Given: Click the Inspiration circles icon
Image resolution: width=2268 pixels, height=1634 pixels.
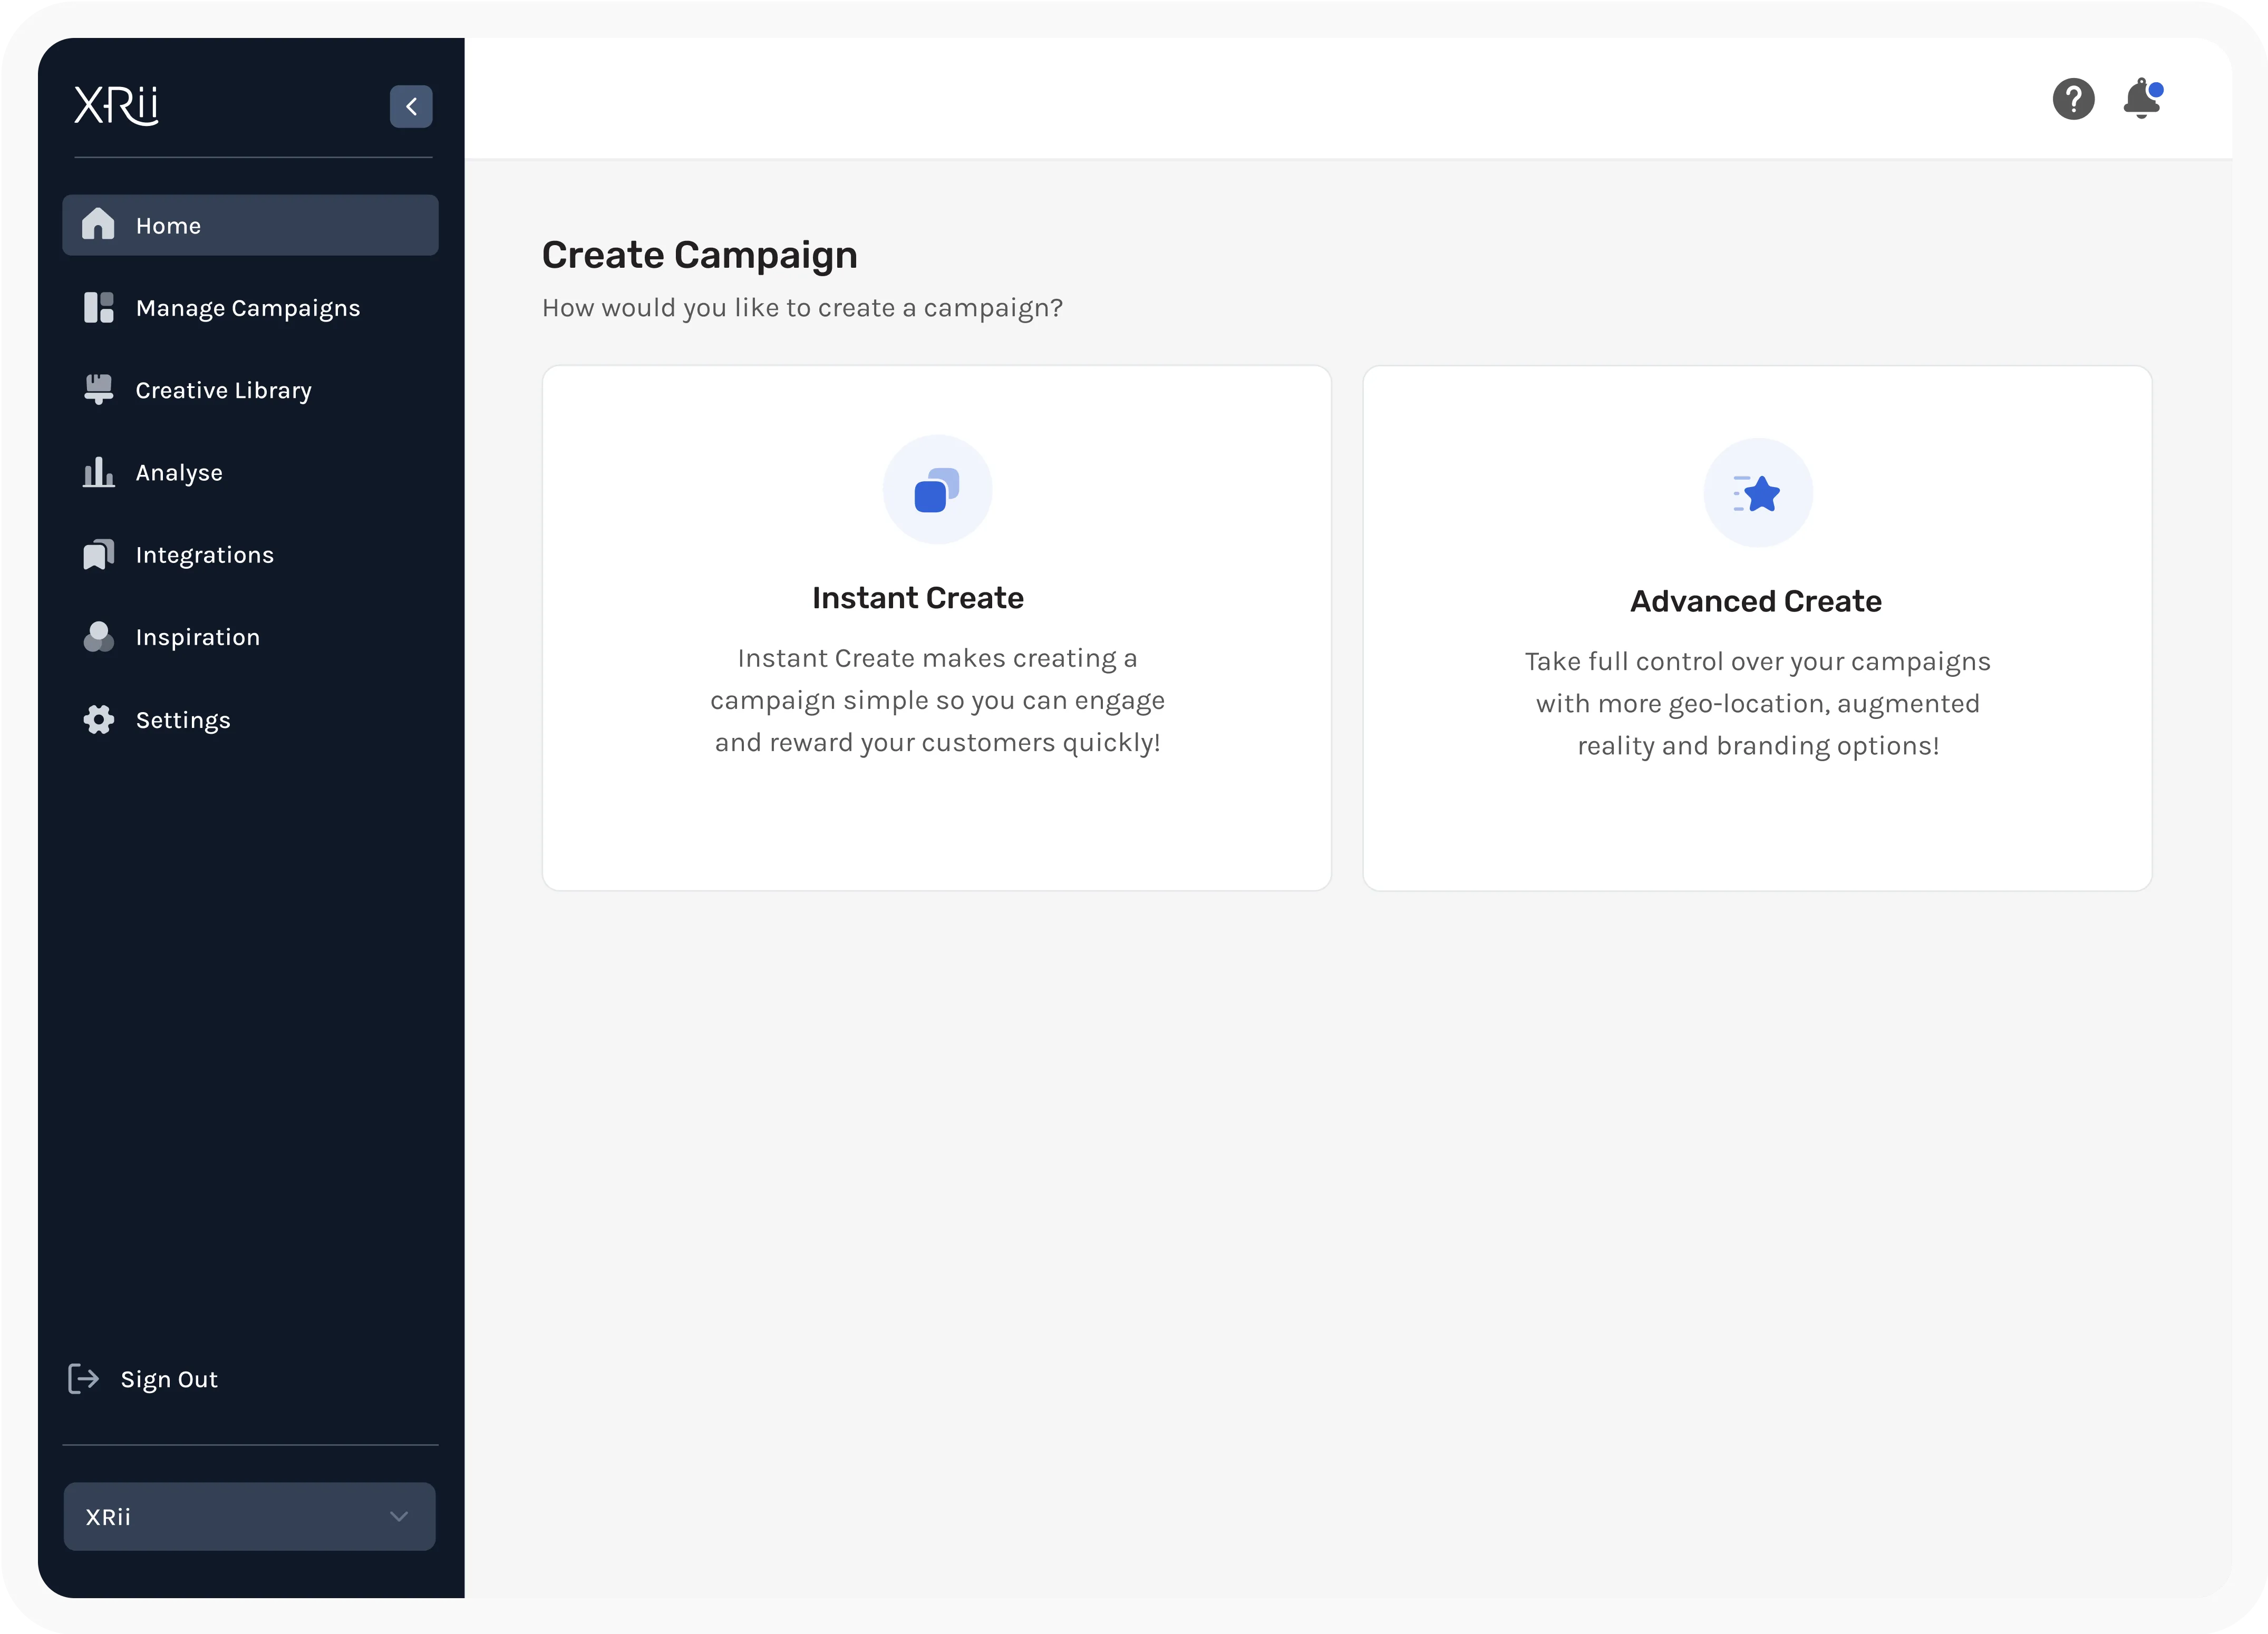Looking at the screenshot, I should click(98, 637).
